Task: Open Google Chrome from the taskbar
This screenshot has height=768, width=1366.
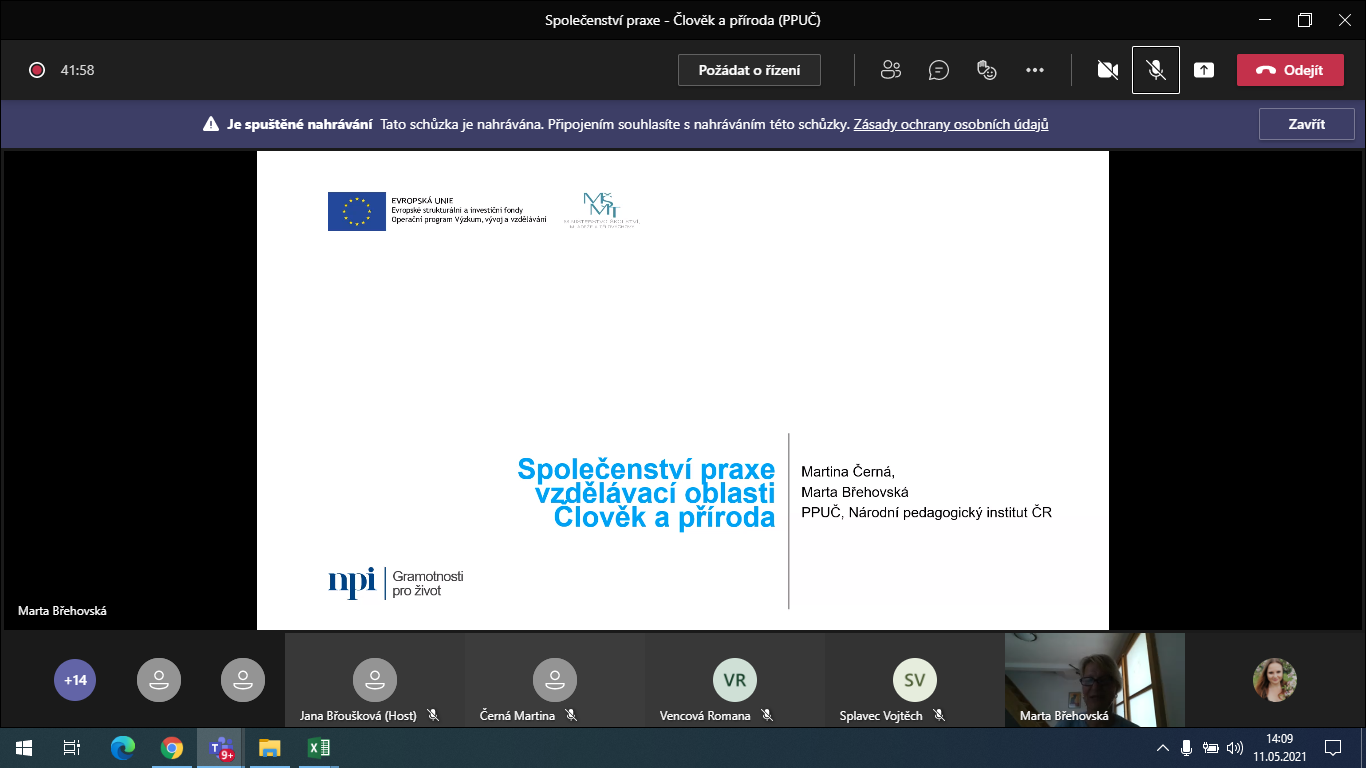Action: (x=172, y=748)
